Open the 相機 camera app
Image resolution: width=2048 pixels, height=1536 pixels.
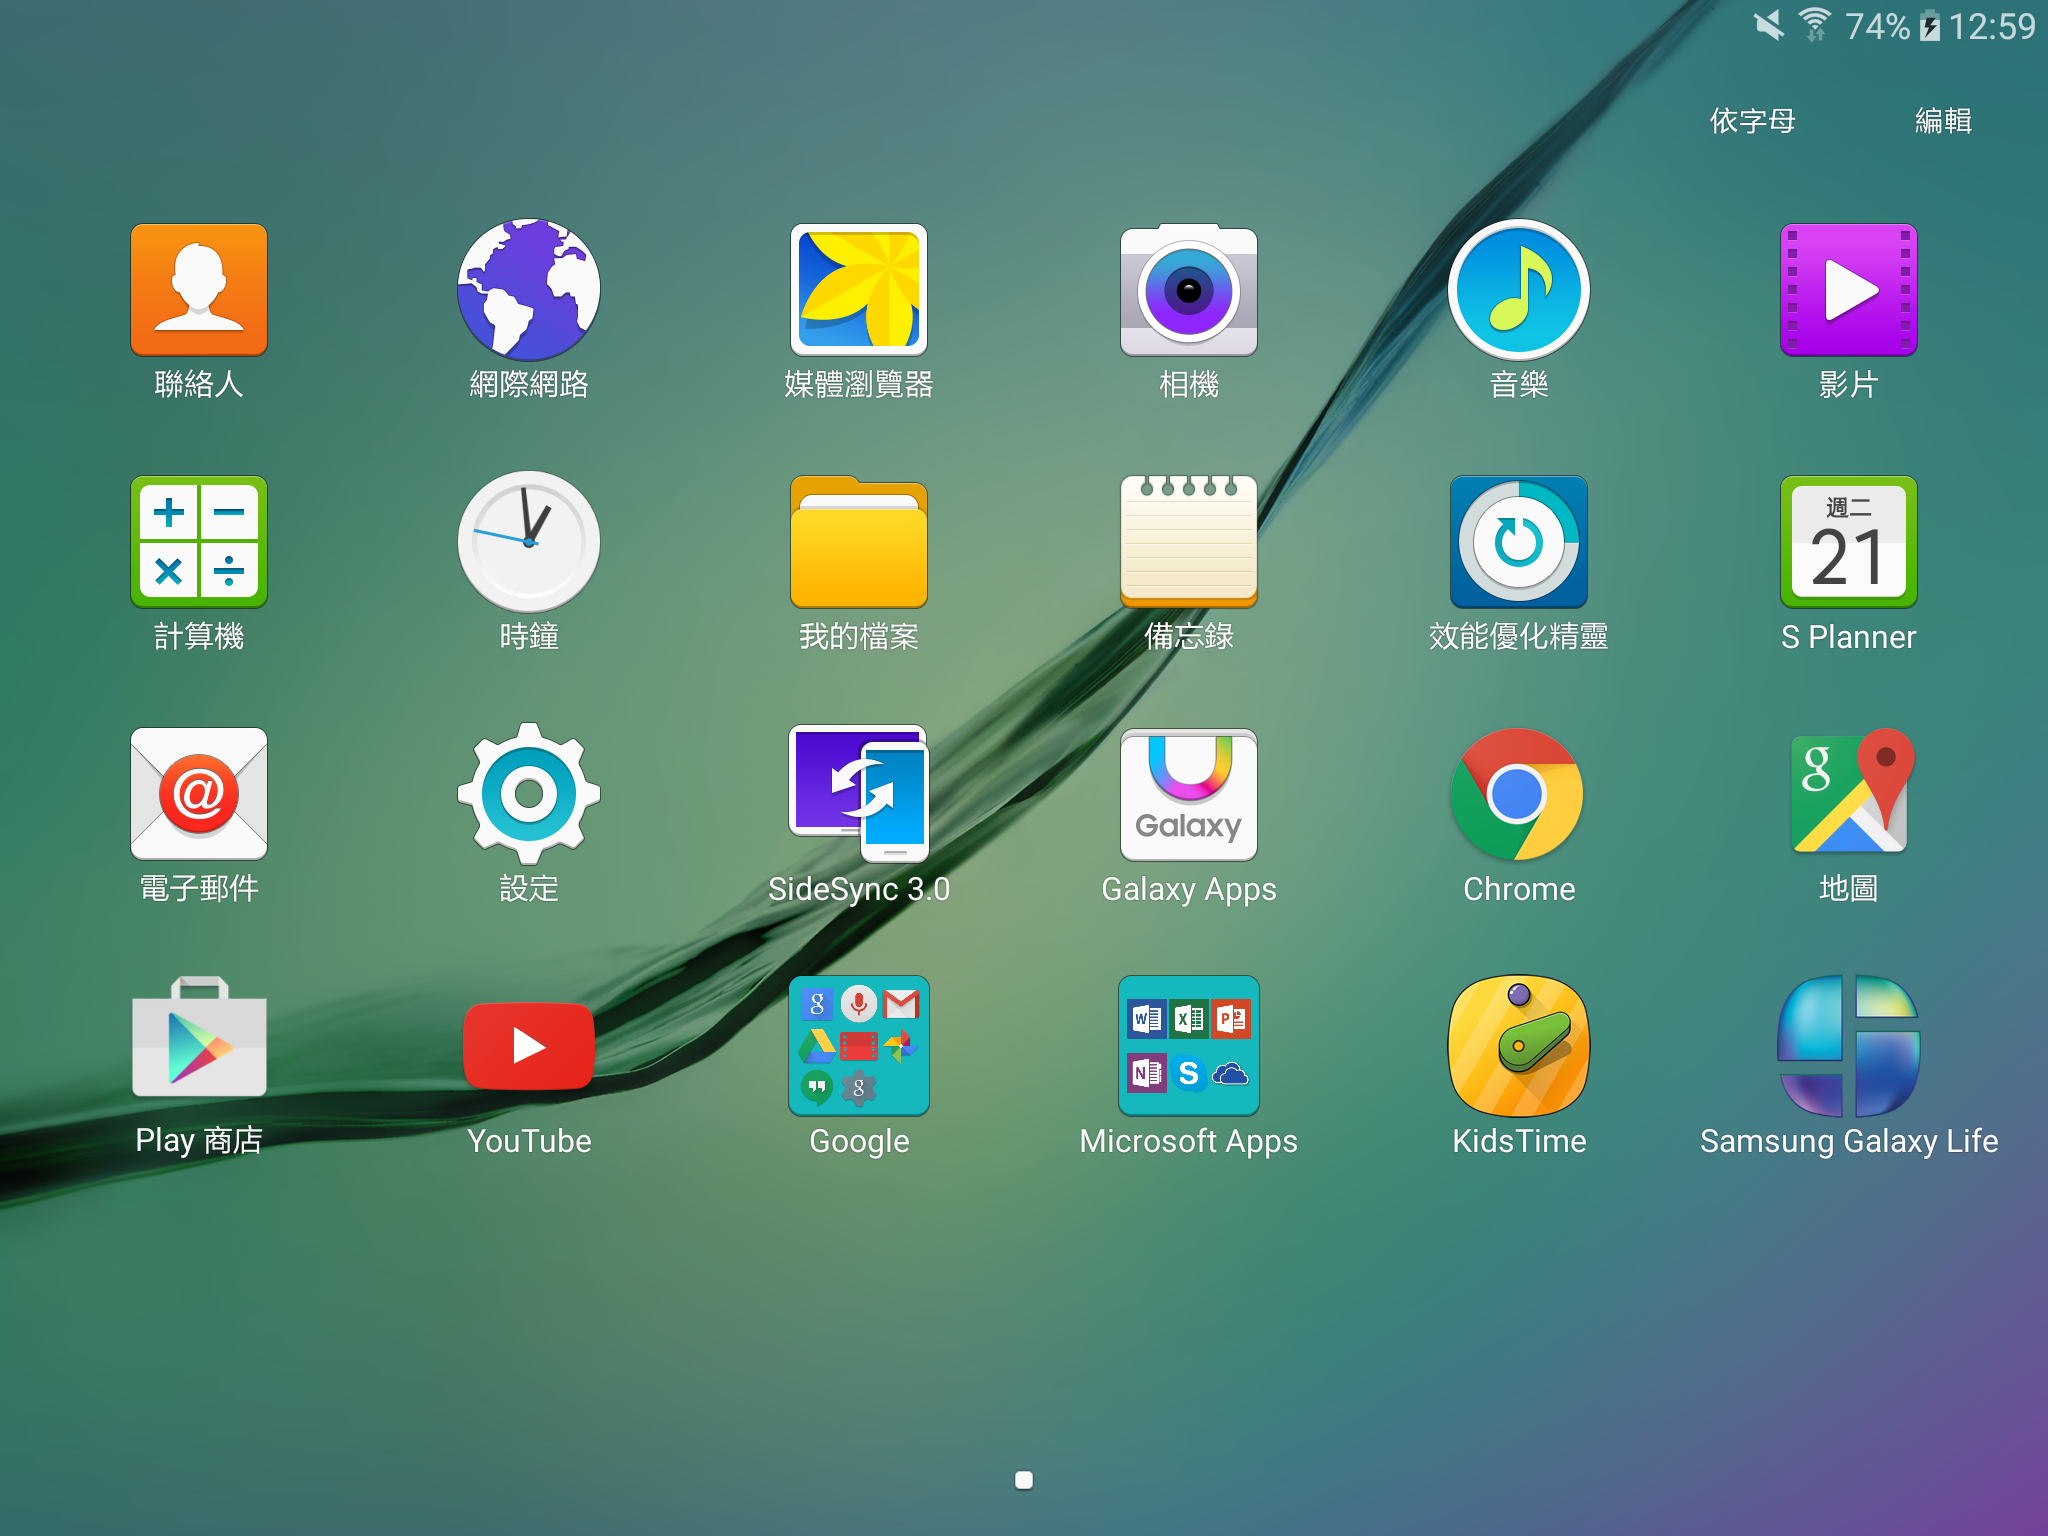pyautogui.click(x=1189, y=290)
